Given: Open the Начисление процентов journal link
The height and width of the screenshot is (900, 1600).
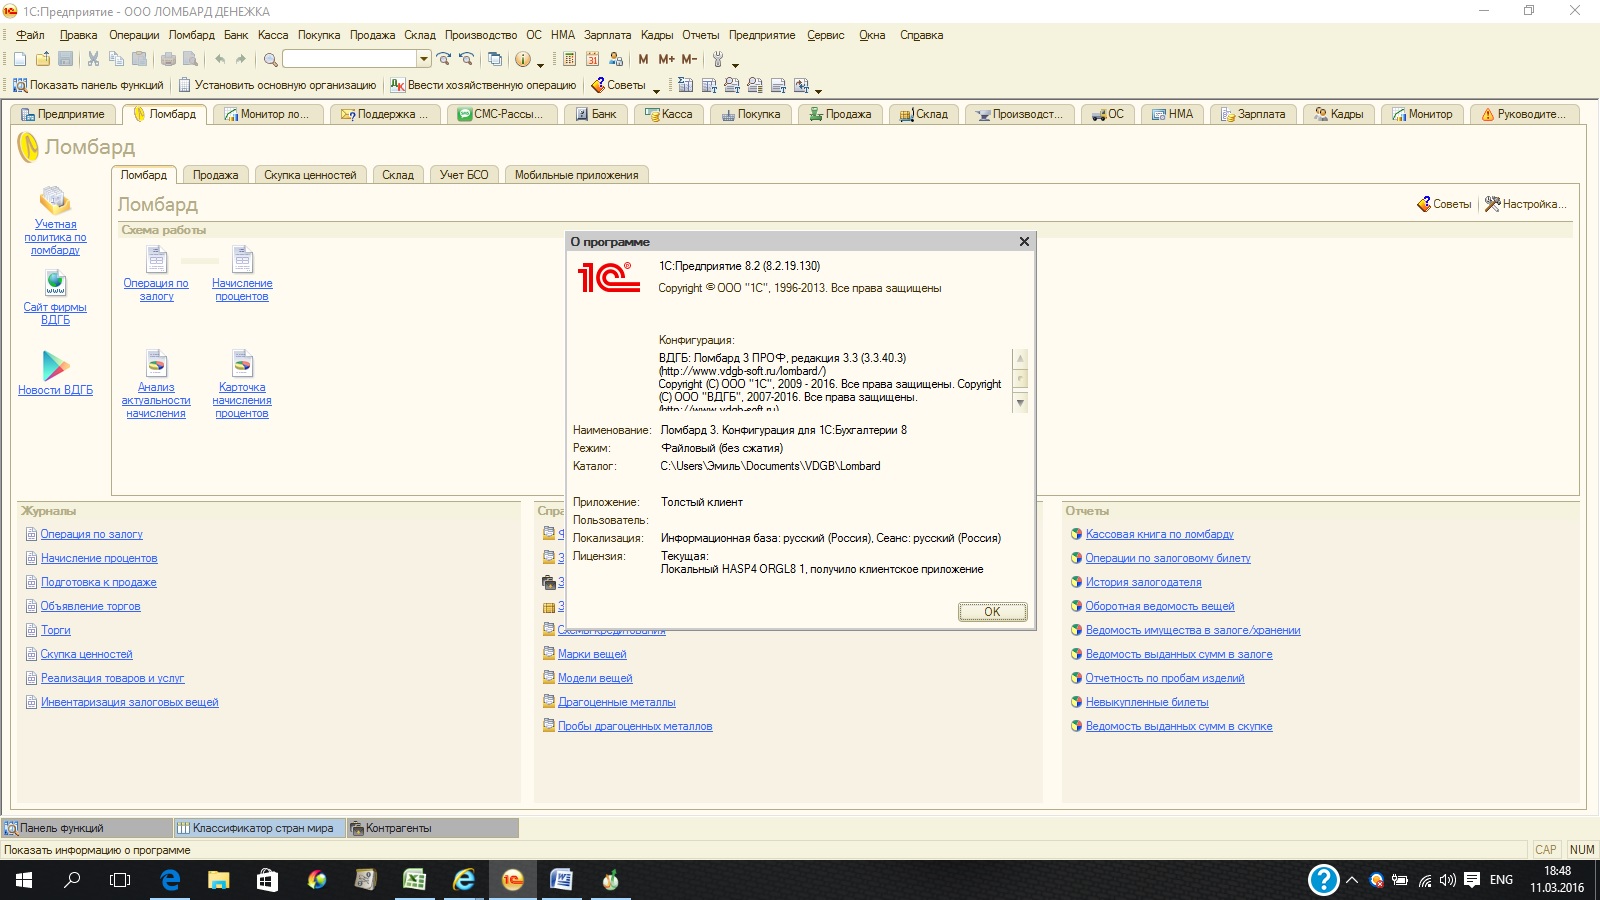Looking at the screenshot, I should point(99,558).
